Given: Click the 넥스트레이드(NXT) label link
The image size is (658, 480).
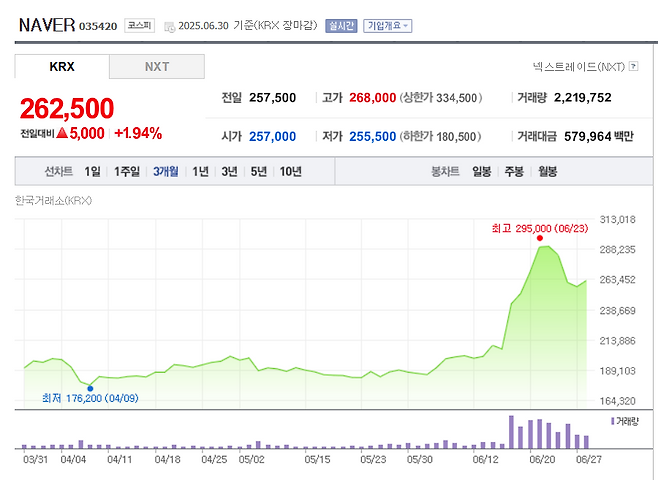Looking at the screenshot, I should [x=579, y=66].
